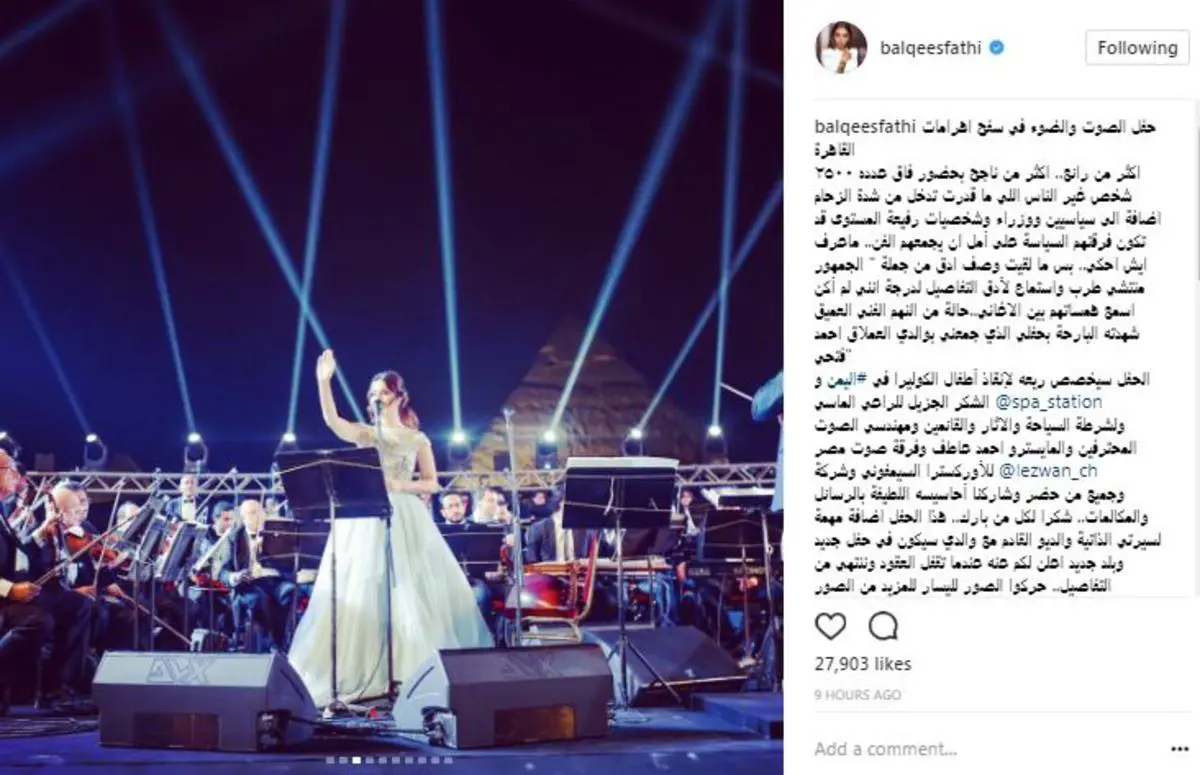Click the concert photo of the singer
The width and height of the screenshot is (1200, 775).
pos(391,387)
